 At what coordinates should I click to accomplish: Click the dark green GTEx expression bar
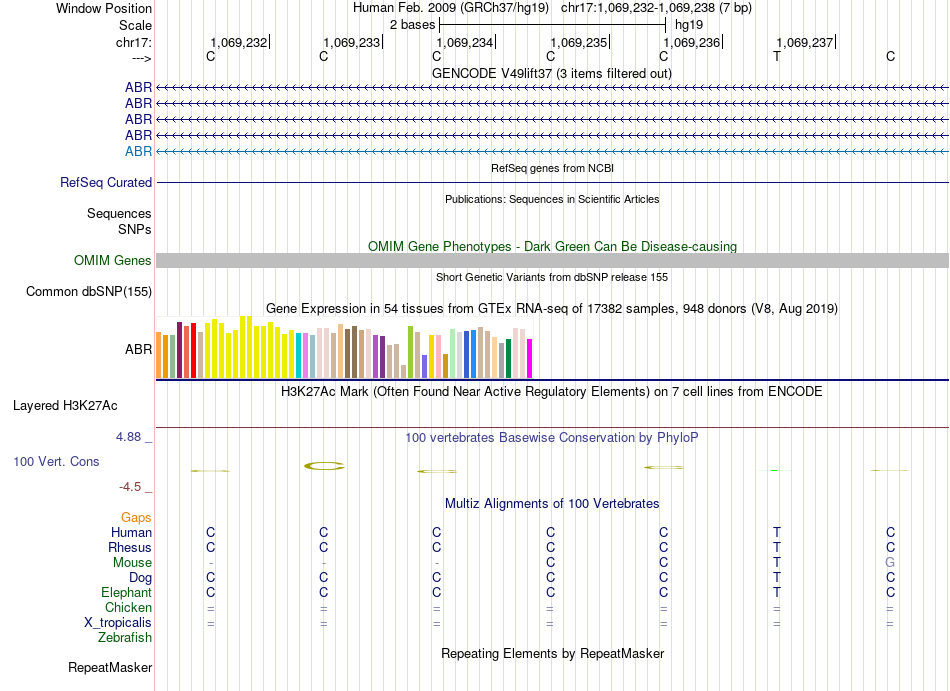coord(508,359)
